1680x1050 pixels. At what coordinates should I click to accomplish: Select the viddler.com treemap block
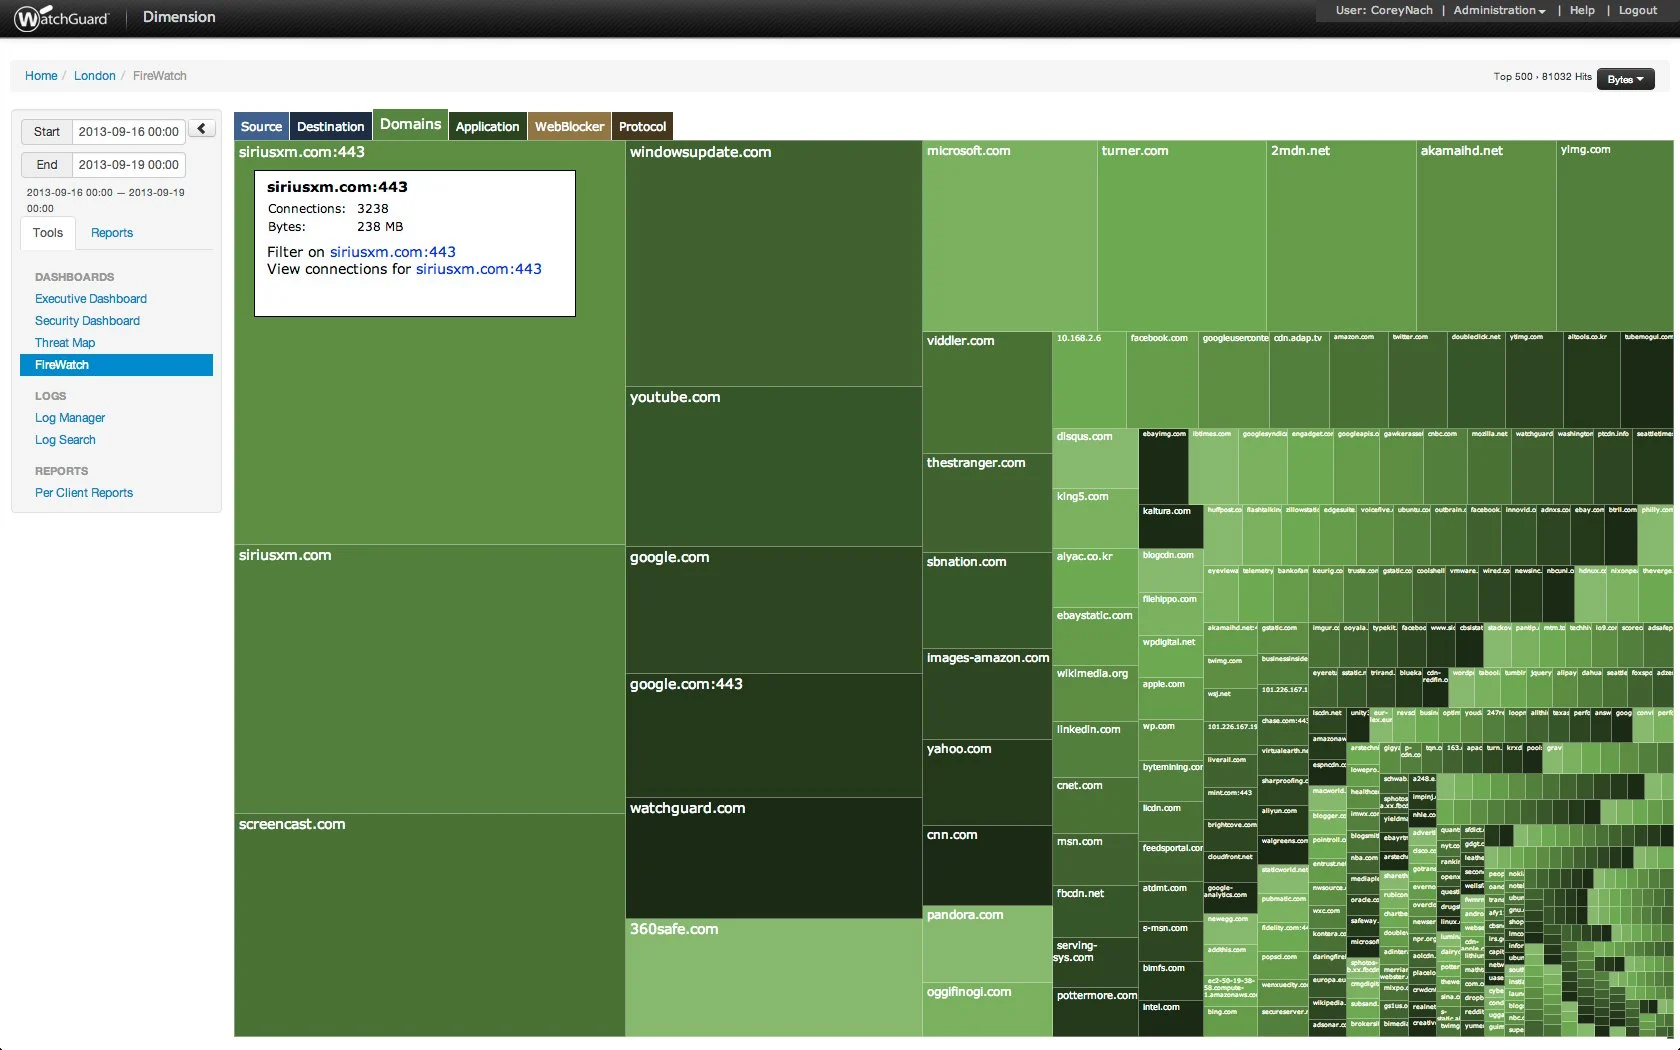[x=987, y=393]
